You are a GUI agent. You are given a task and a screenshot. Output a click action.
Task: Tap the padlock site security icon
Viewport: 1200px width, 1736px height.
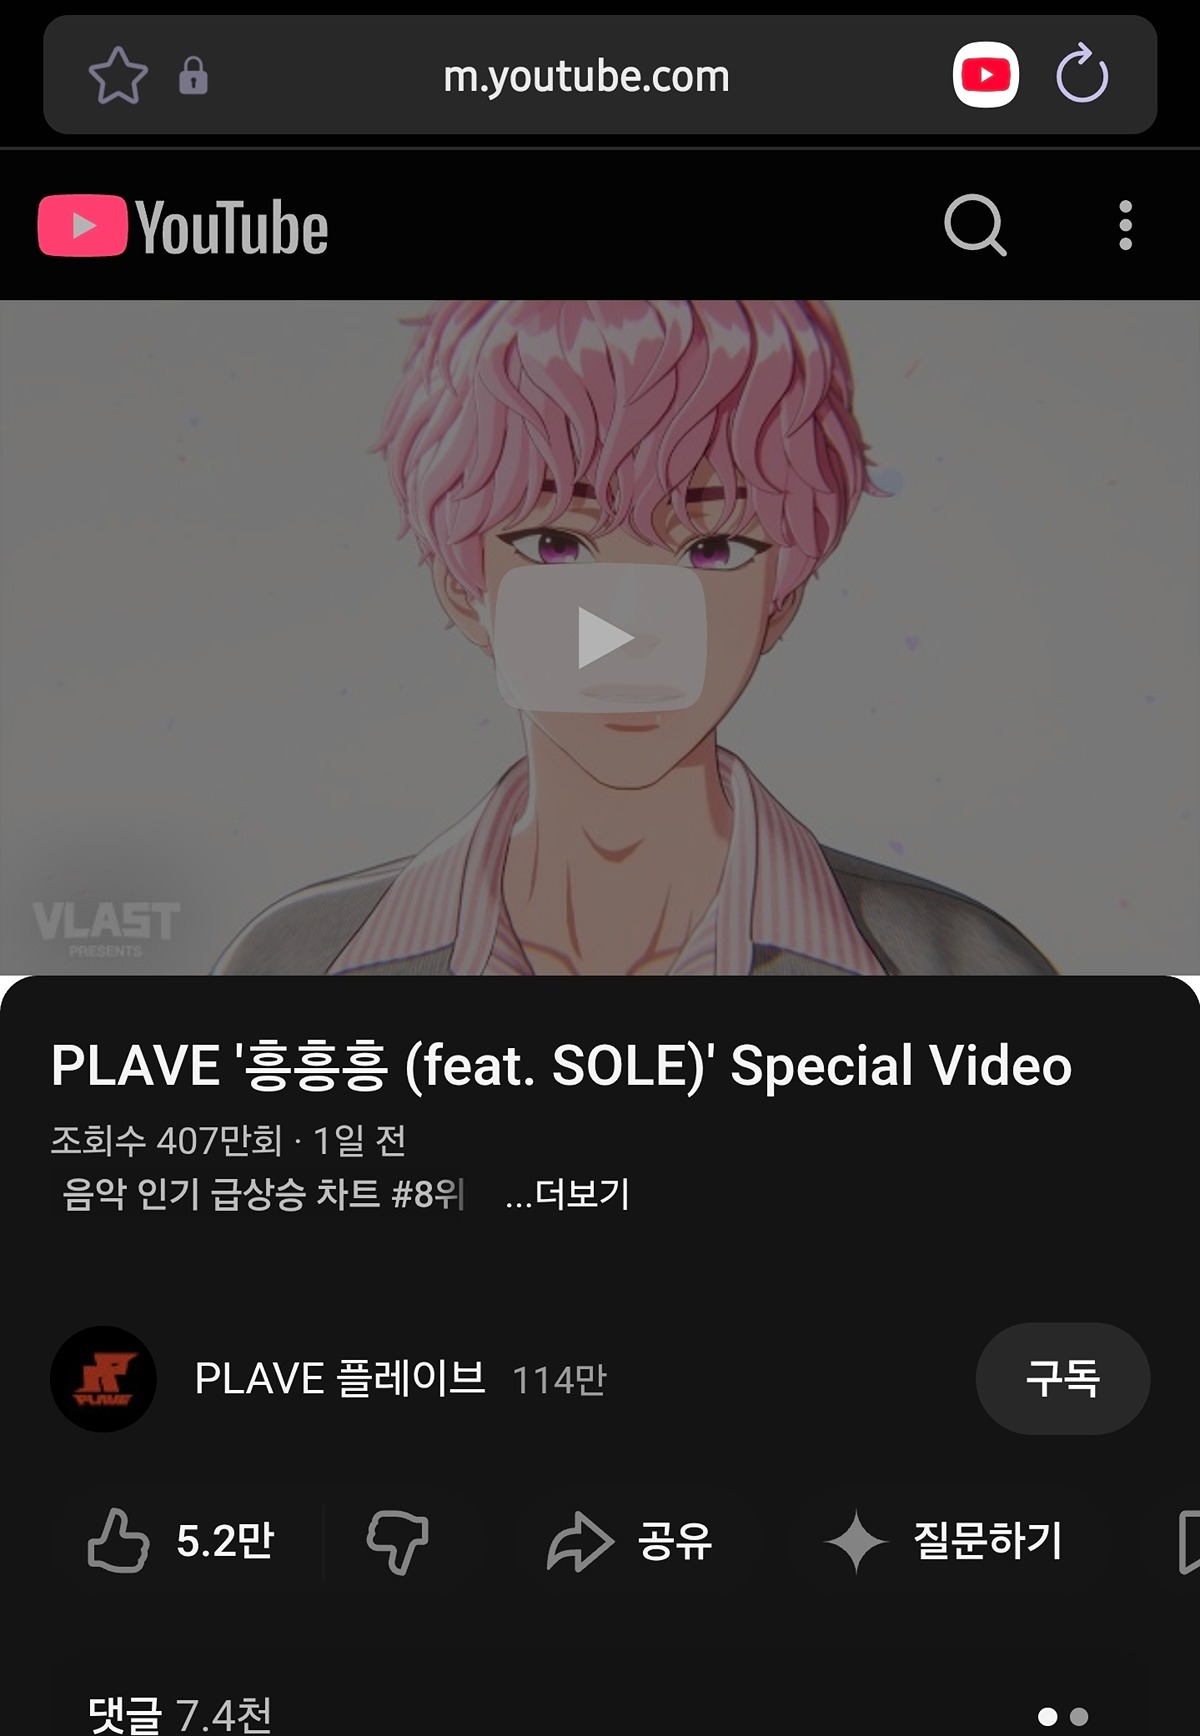click(193, 75)
